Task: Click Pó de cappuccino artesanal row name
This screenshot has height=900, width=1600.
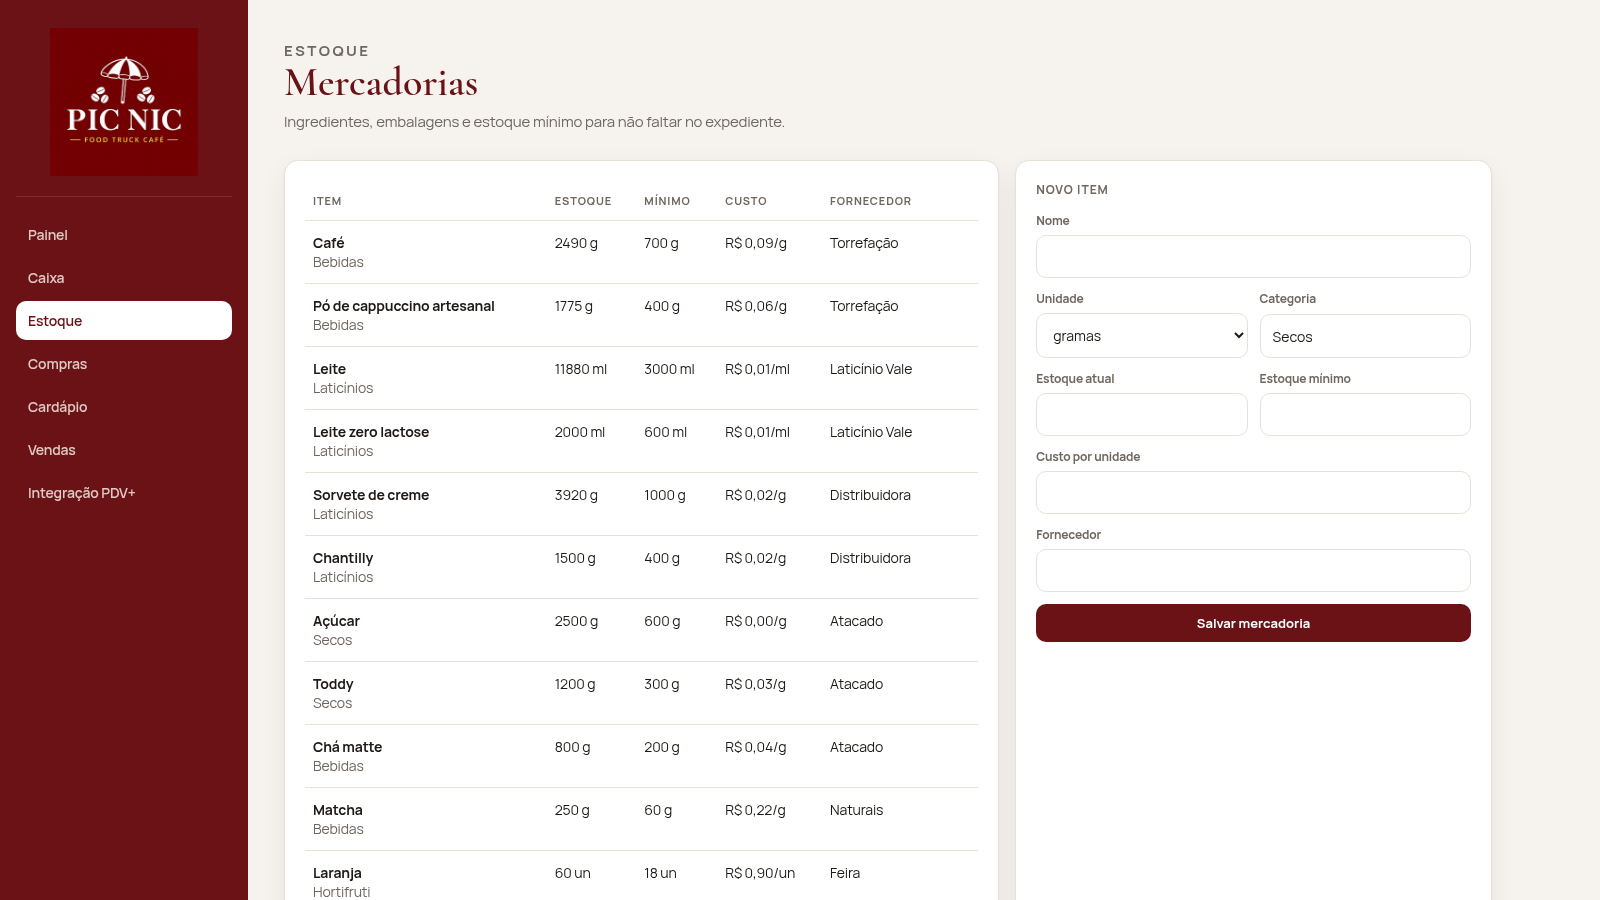Action: coord(404,306)
